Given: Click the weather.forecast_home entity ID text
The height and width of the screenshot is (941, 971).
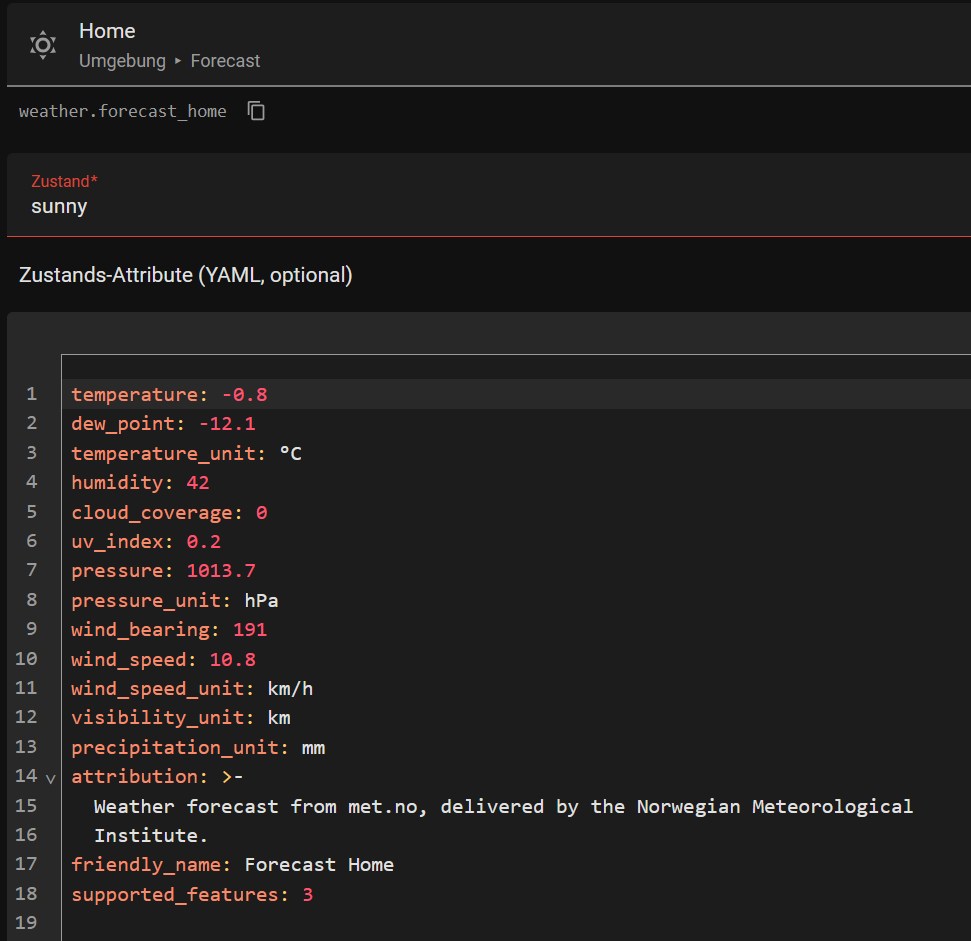Looking at the screenshot, I should [x=122, y=111].
